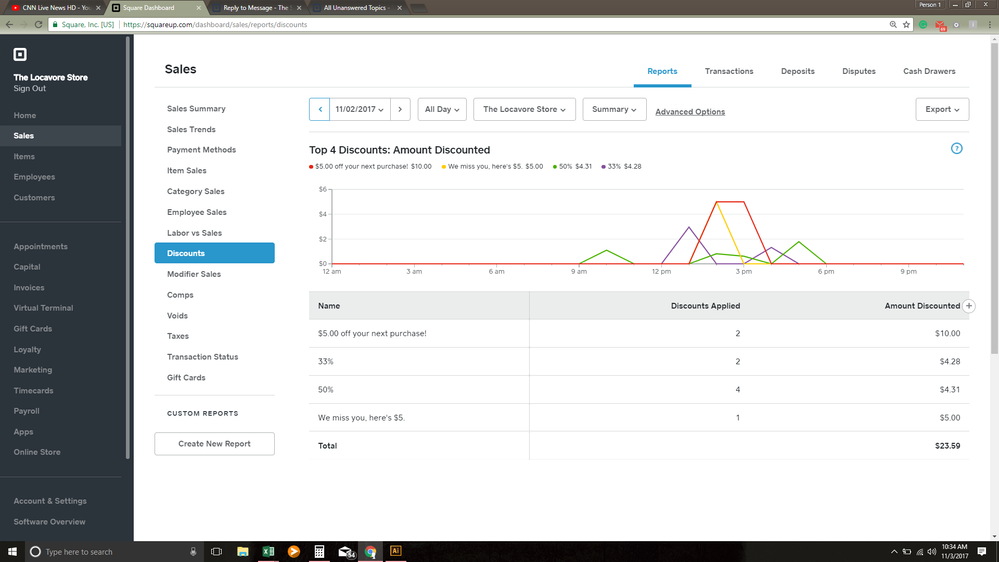
Task: Select Modifier Sales in the reports list
Action: click(x=194, y=274)
